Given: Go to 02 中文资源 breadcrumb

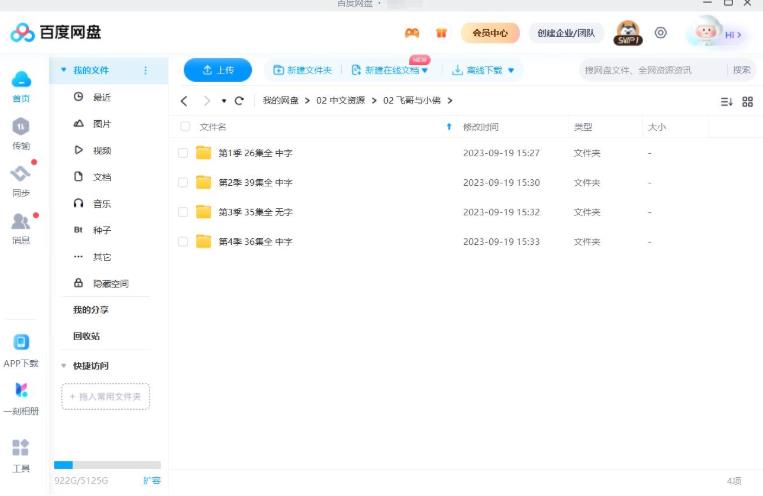Looking at the screenshot, I should tap(341, 100).
